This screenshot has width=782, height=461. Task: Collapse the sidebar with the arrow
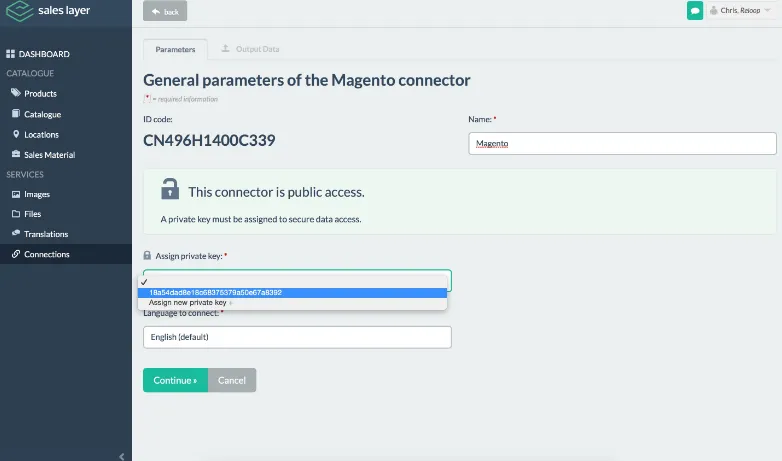click(x=122, y=456)
